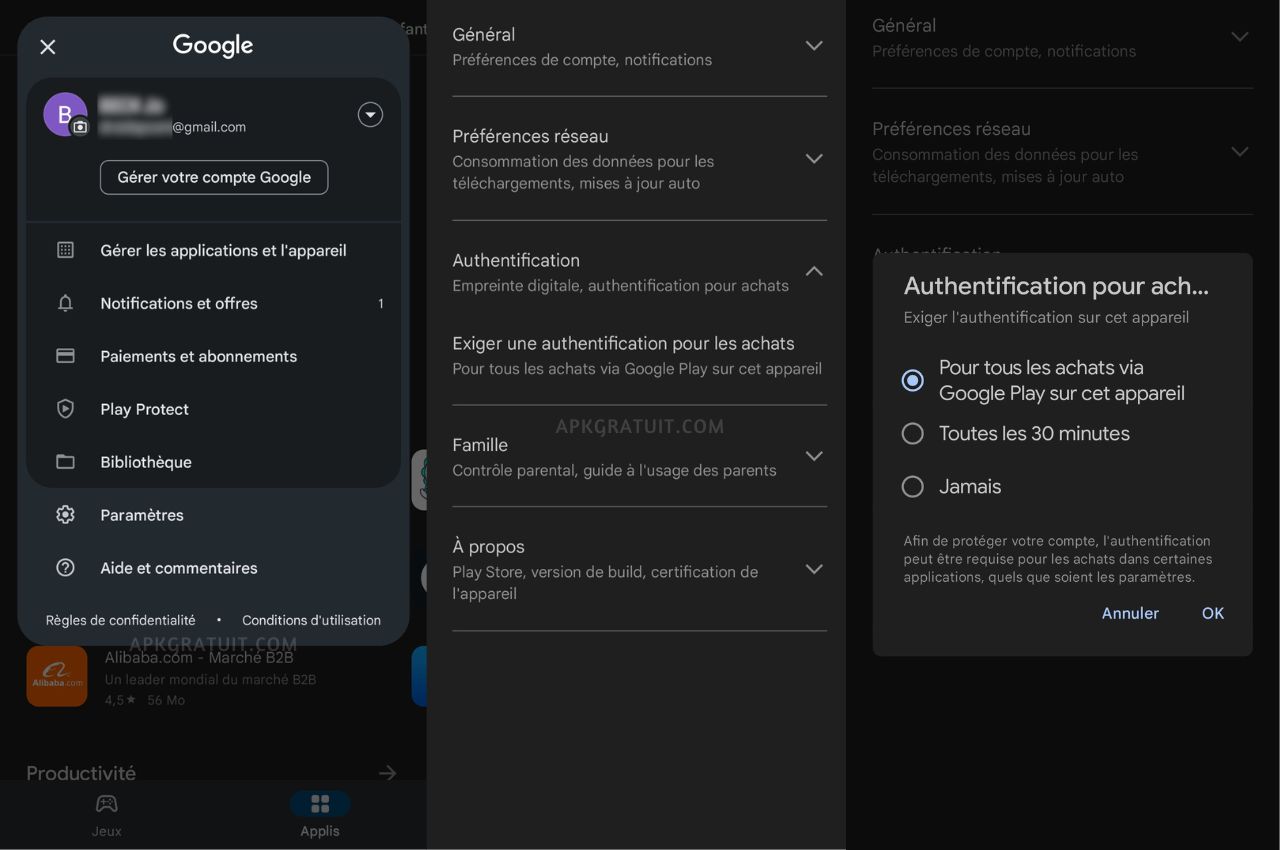Click the gear icon for Paramètres
This screenshot has height=850, width=1280.
pos(65,515)
